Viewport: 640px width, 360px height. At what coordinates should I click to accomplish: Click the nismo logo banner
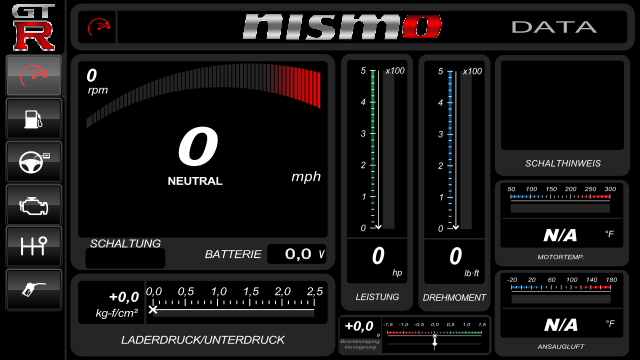pyautogui.click(x=342, y=27)
